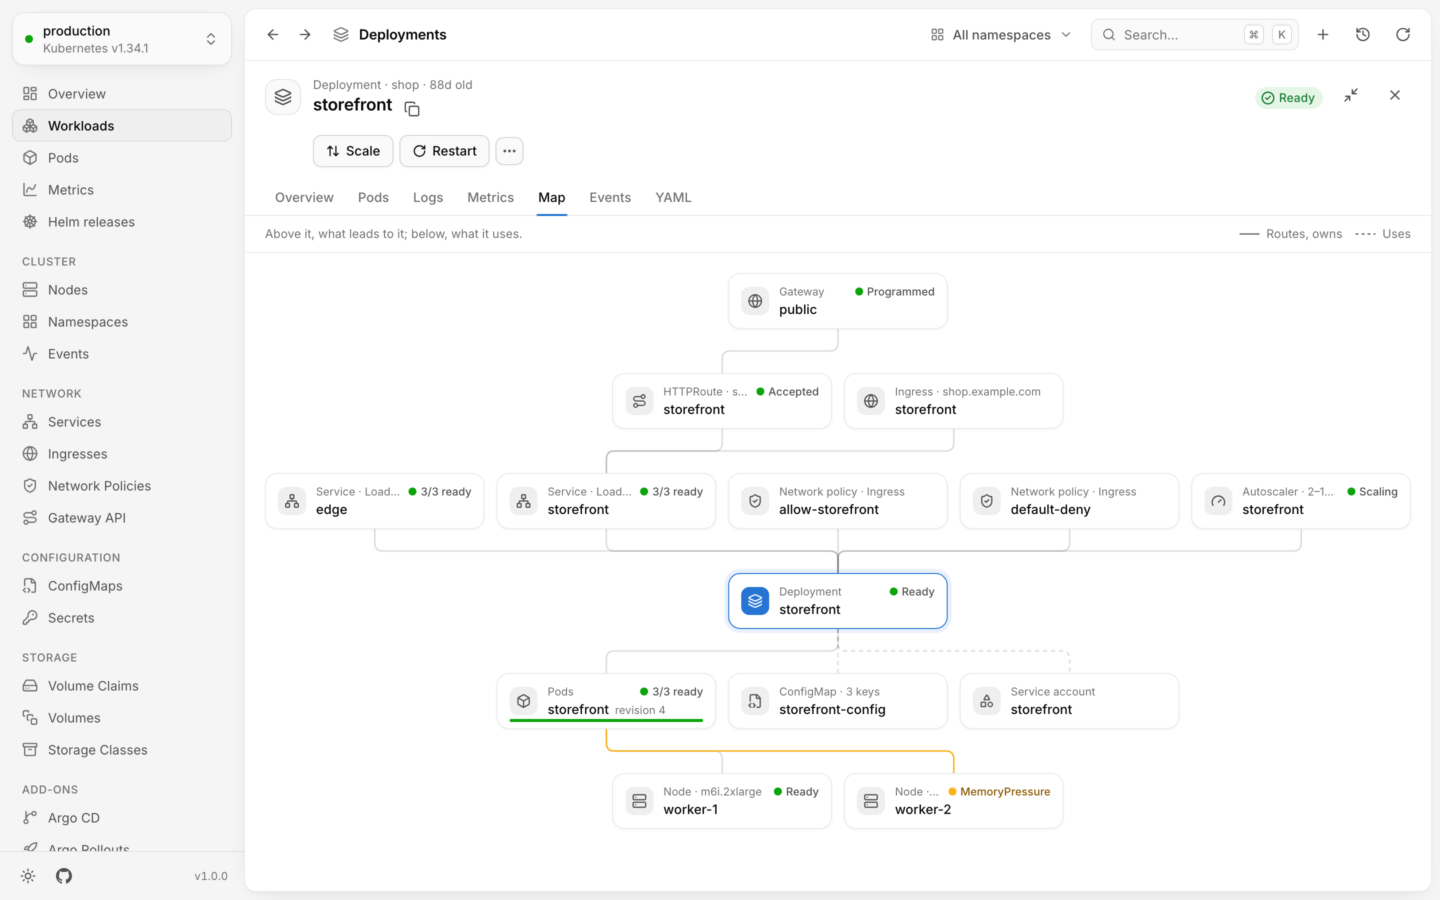1440x900 pixels.
Task: Copy the storefront deployment name
Action: coord(412,109)
